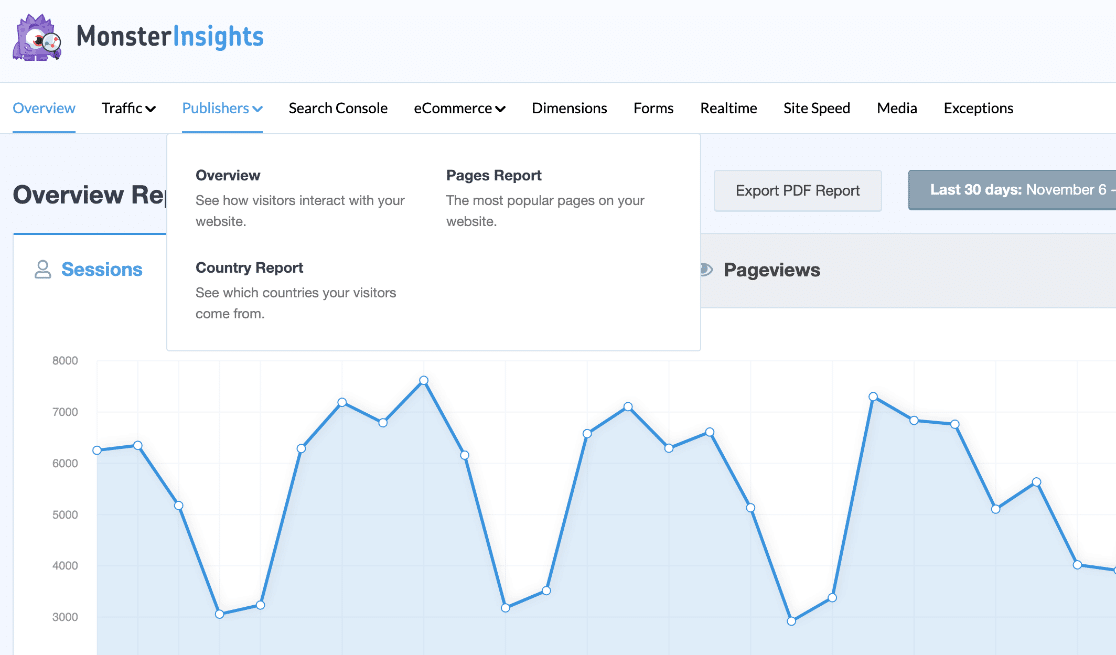Click the highest peak data point on chart
Screen dimensions: 1116x655
tap(422, 381)
